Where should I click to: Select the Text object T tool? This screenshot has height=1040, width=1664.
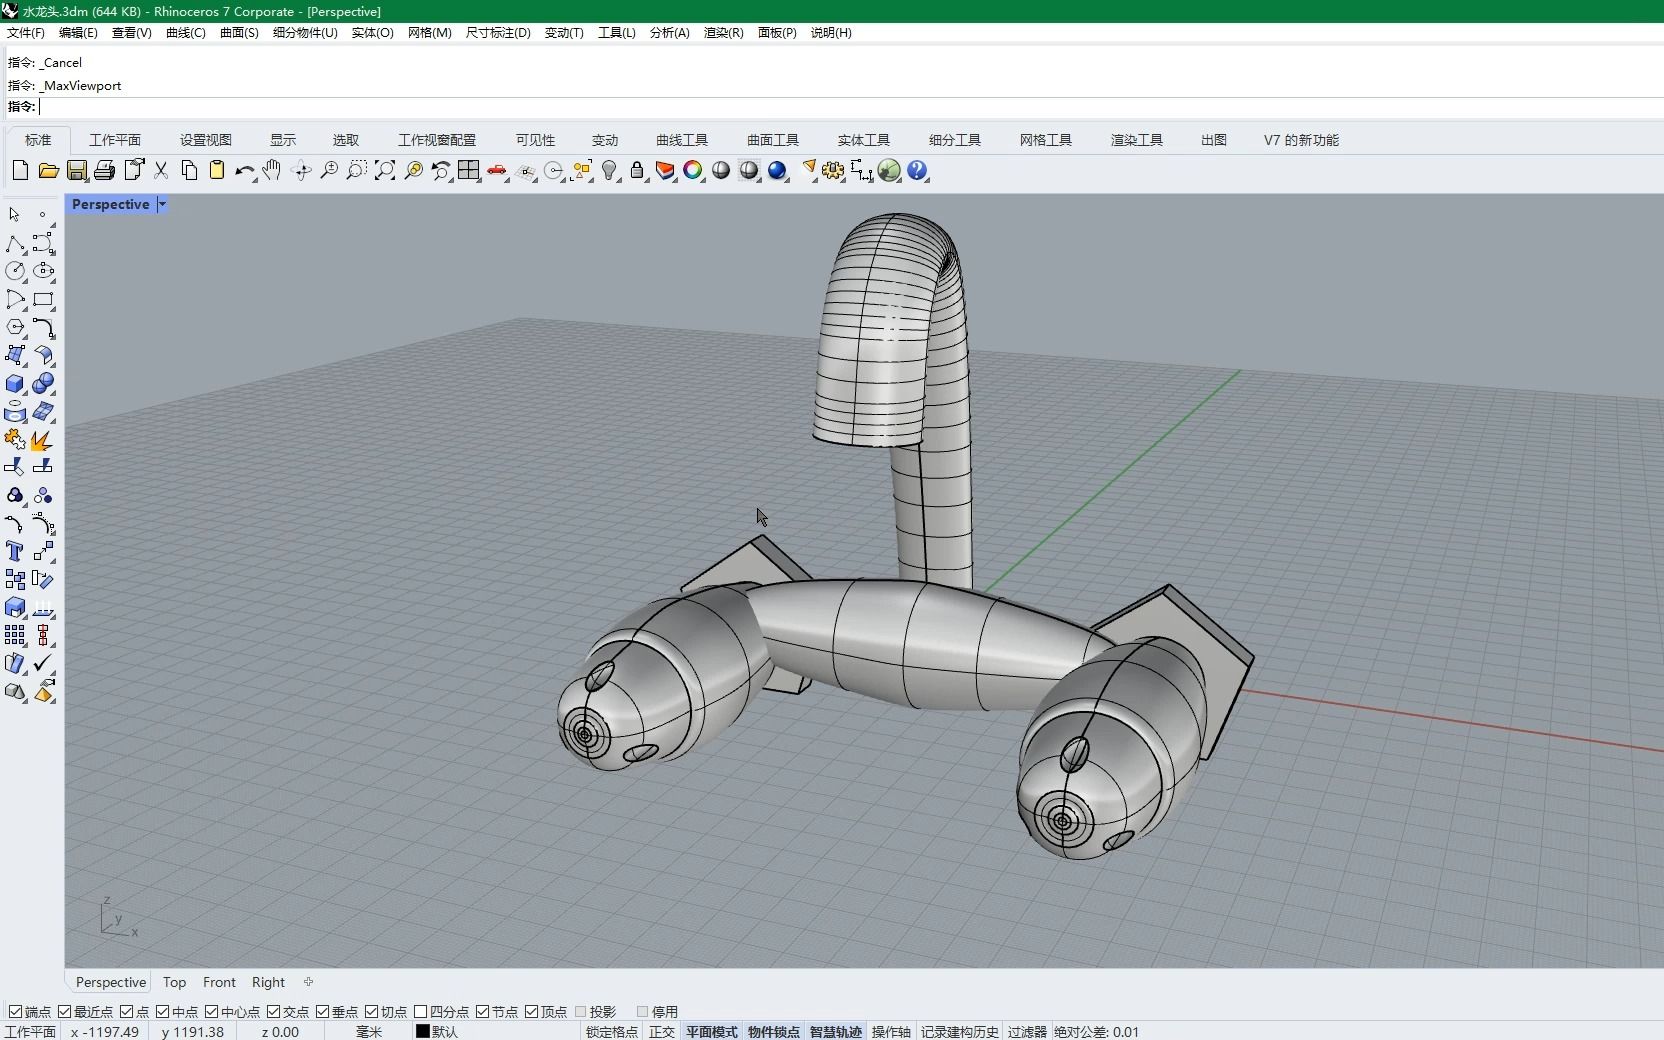point(15,552)
